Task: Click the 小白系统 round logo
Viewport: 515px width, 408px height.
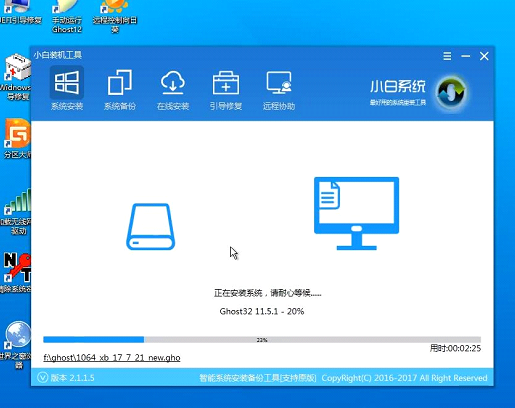Action: [451, 92]
